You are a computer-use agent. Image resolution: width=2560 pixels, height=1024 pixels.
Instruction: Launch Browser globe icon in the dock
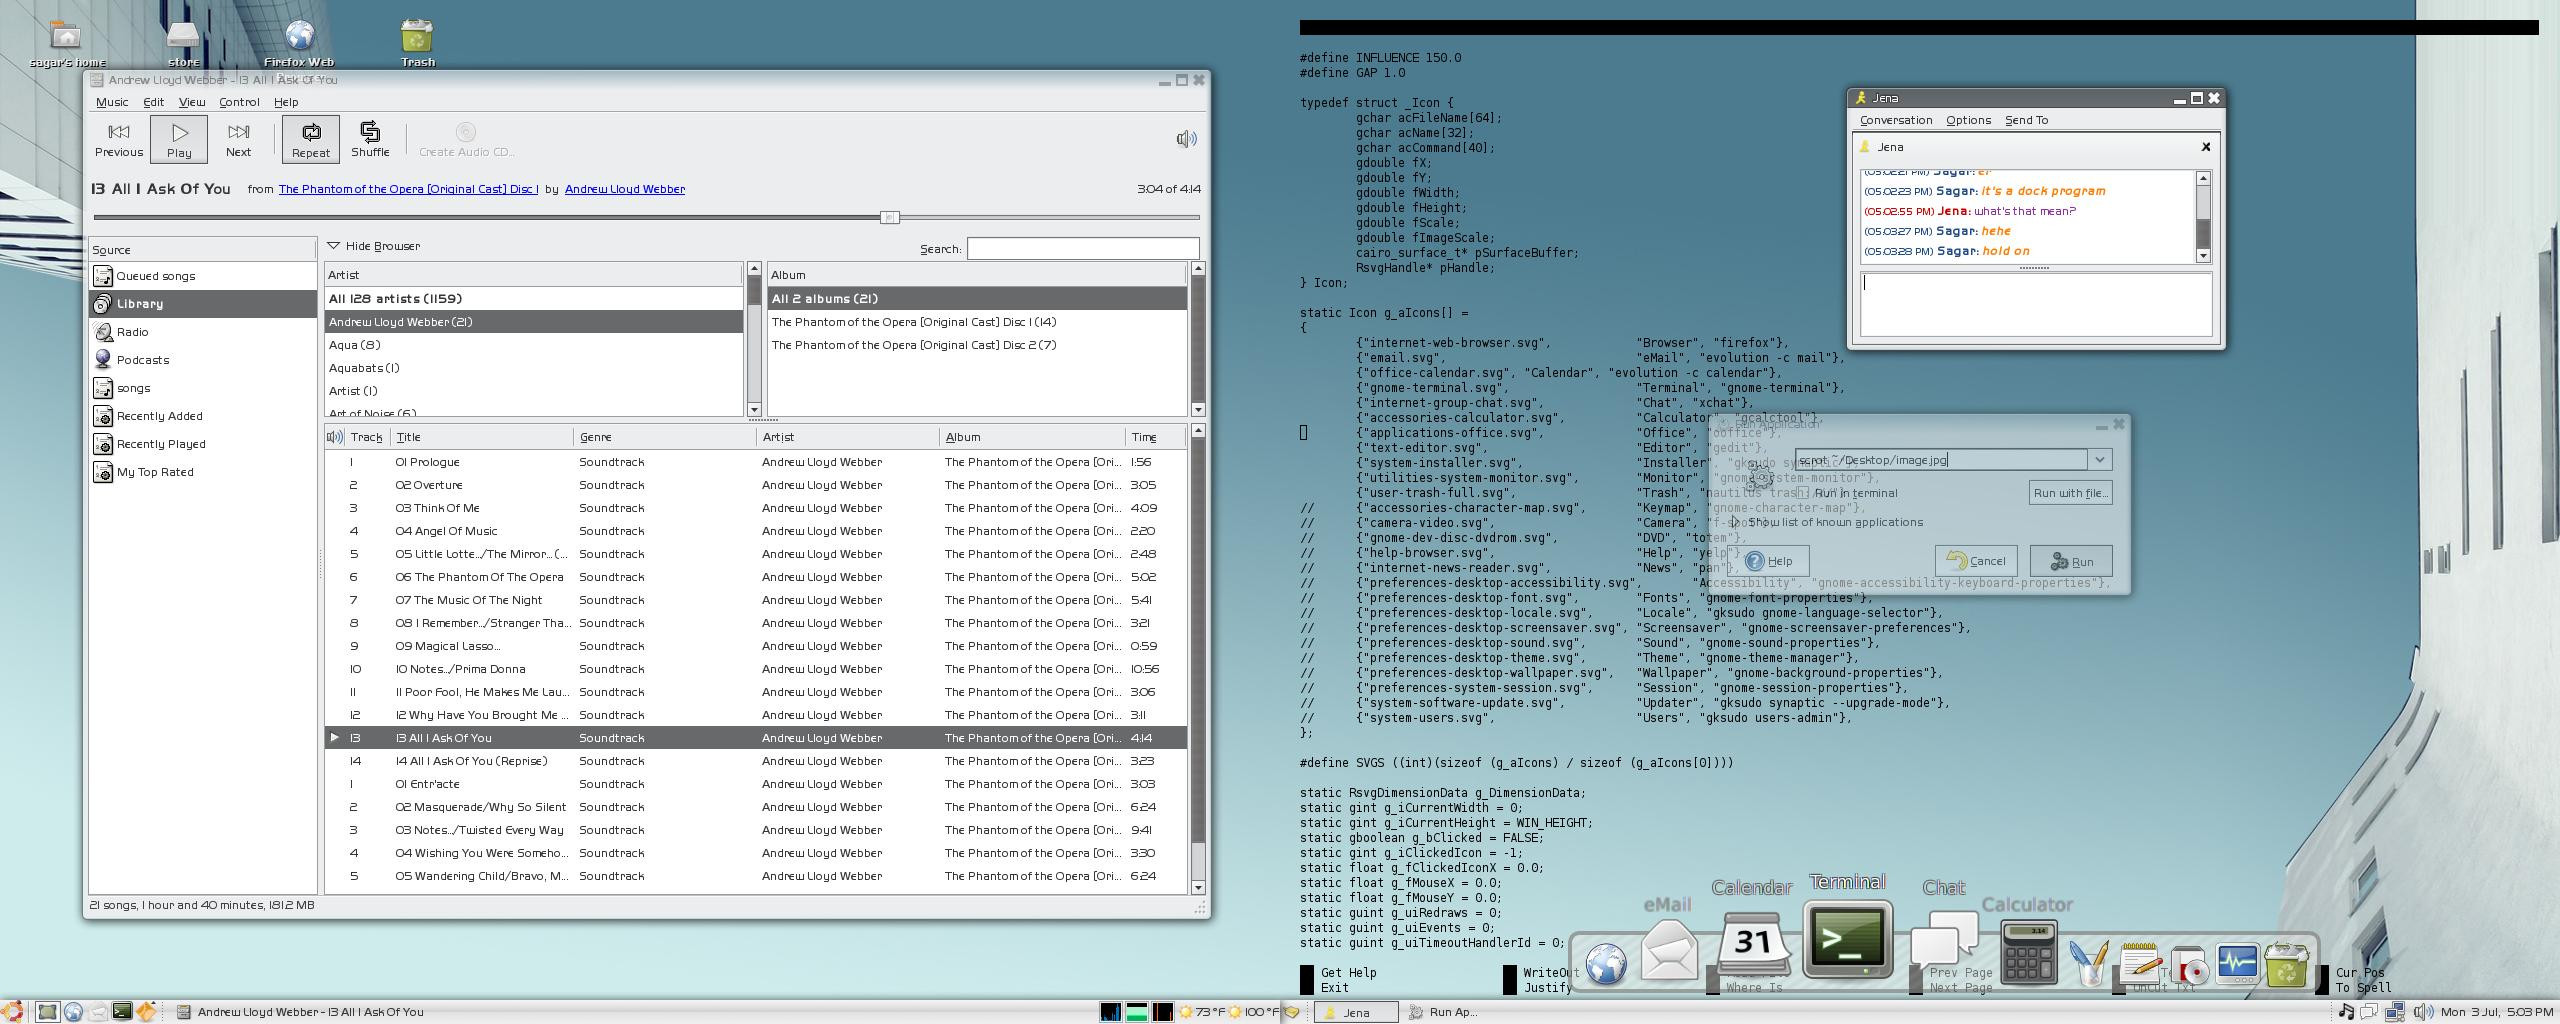click(1606, 964)
